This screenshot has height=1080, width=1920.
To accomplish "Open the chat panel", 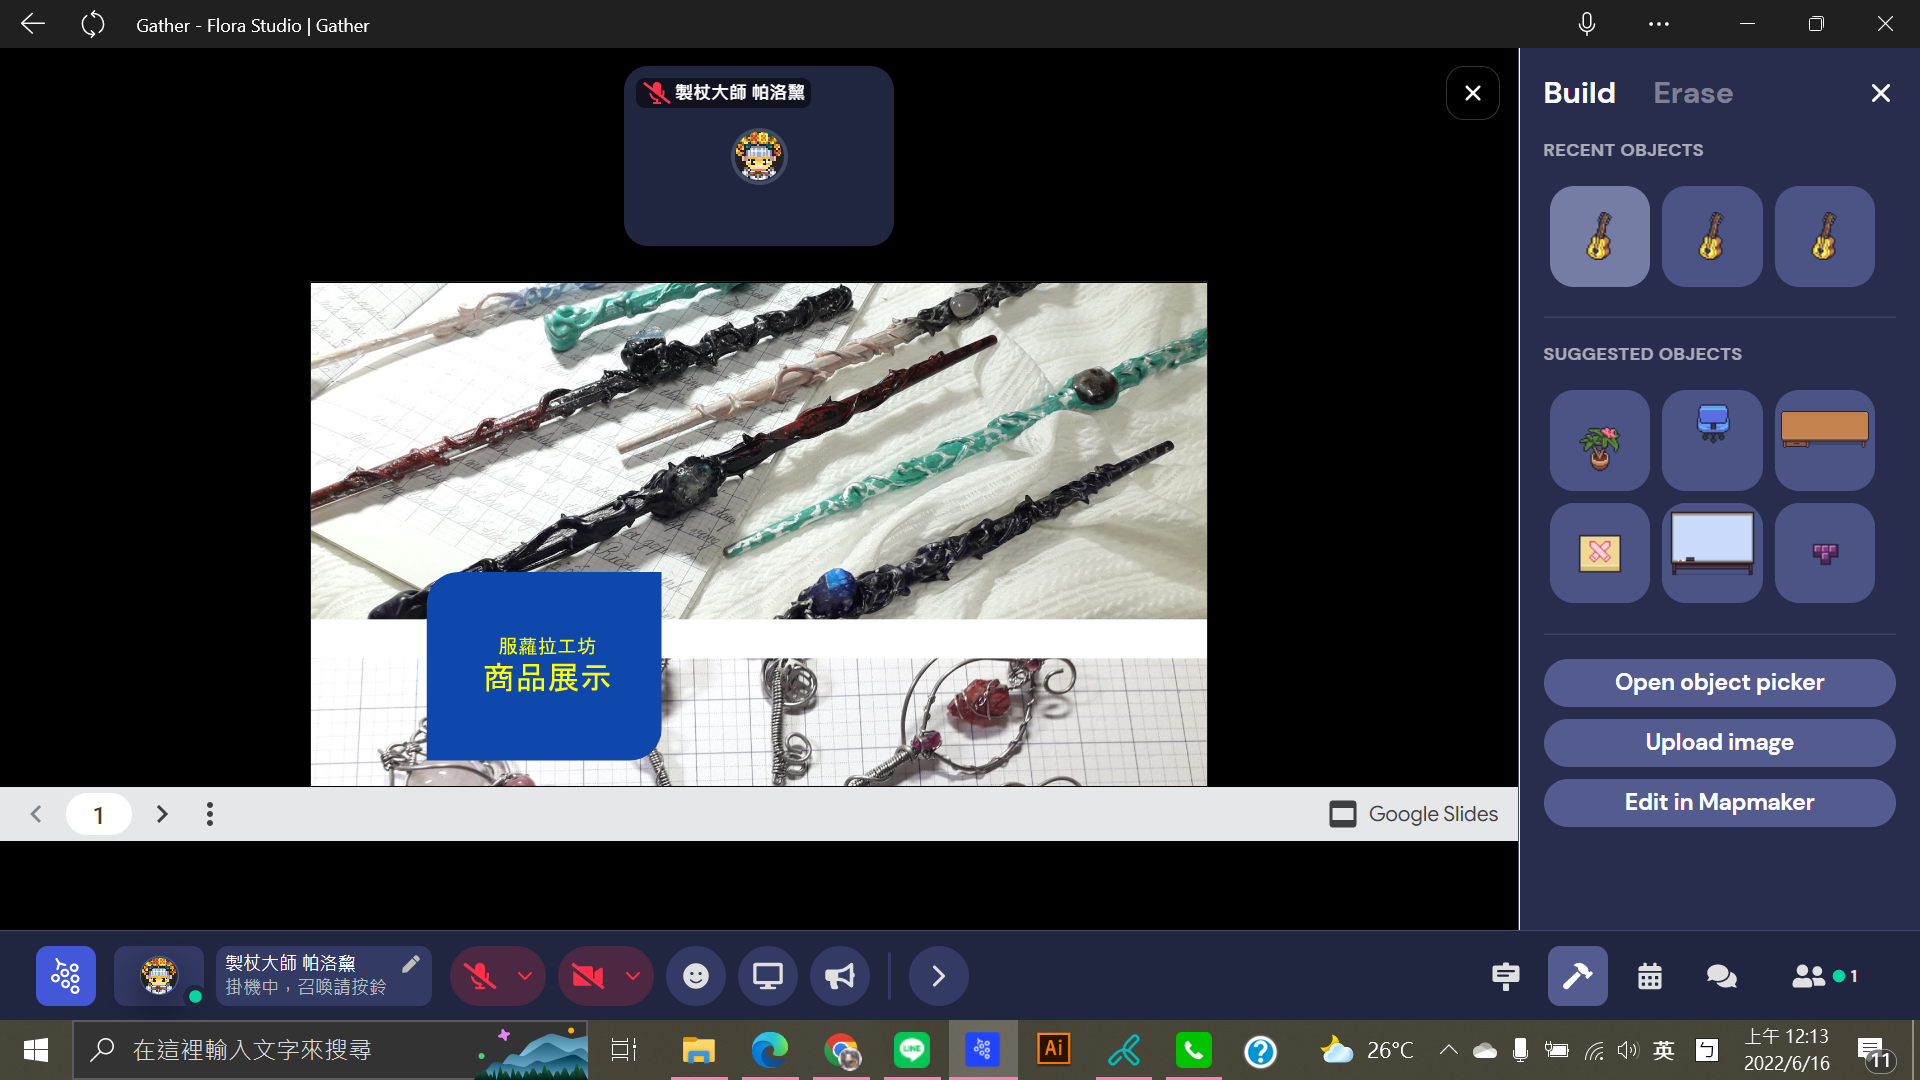I will [x=1721, y=976].
